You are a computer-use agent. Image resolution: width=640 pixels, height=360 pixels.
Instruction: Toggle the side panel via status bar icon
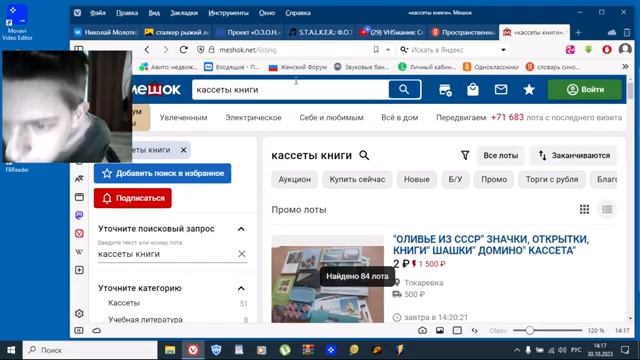coord(79,331)
